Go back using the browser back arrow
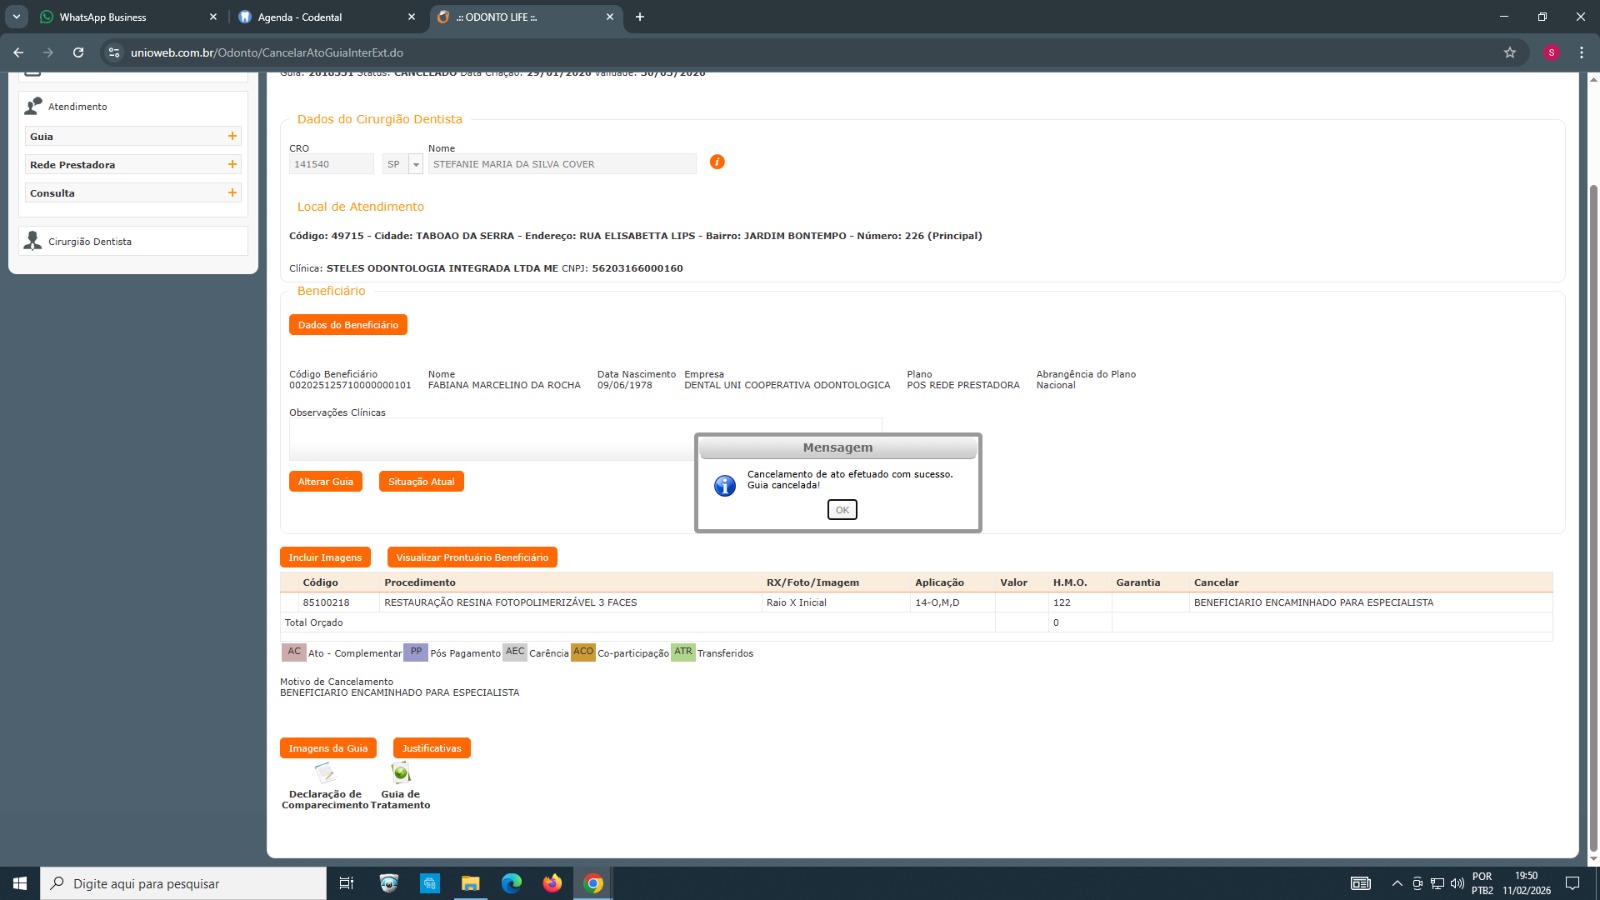The height and width of the screenshot is (900, 1600). pos(18,52)
